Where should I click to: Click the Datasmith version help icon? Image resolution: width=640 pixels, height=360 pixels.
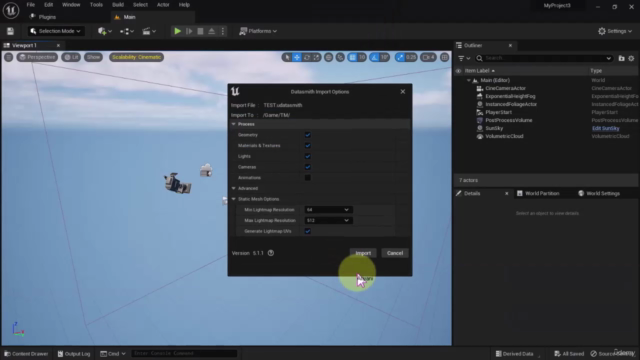[x=271, y=253]
